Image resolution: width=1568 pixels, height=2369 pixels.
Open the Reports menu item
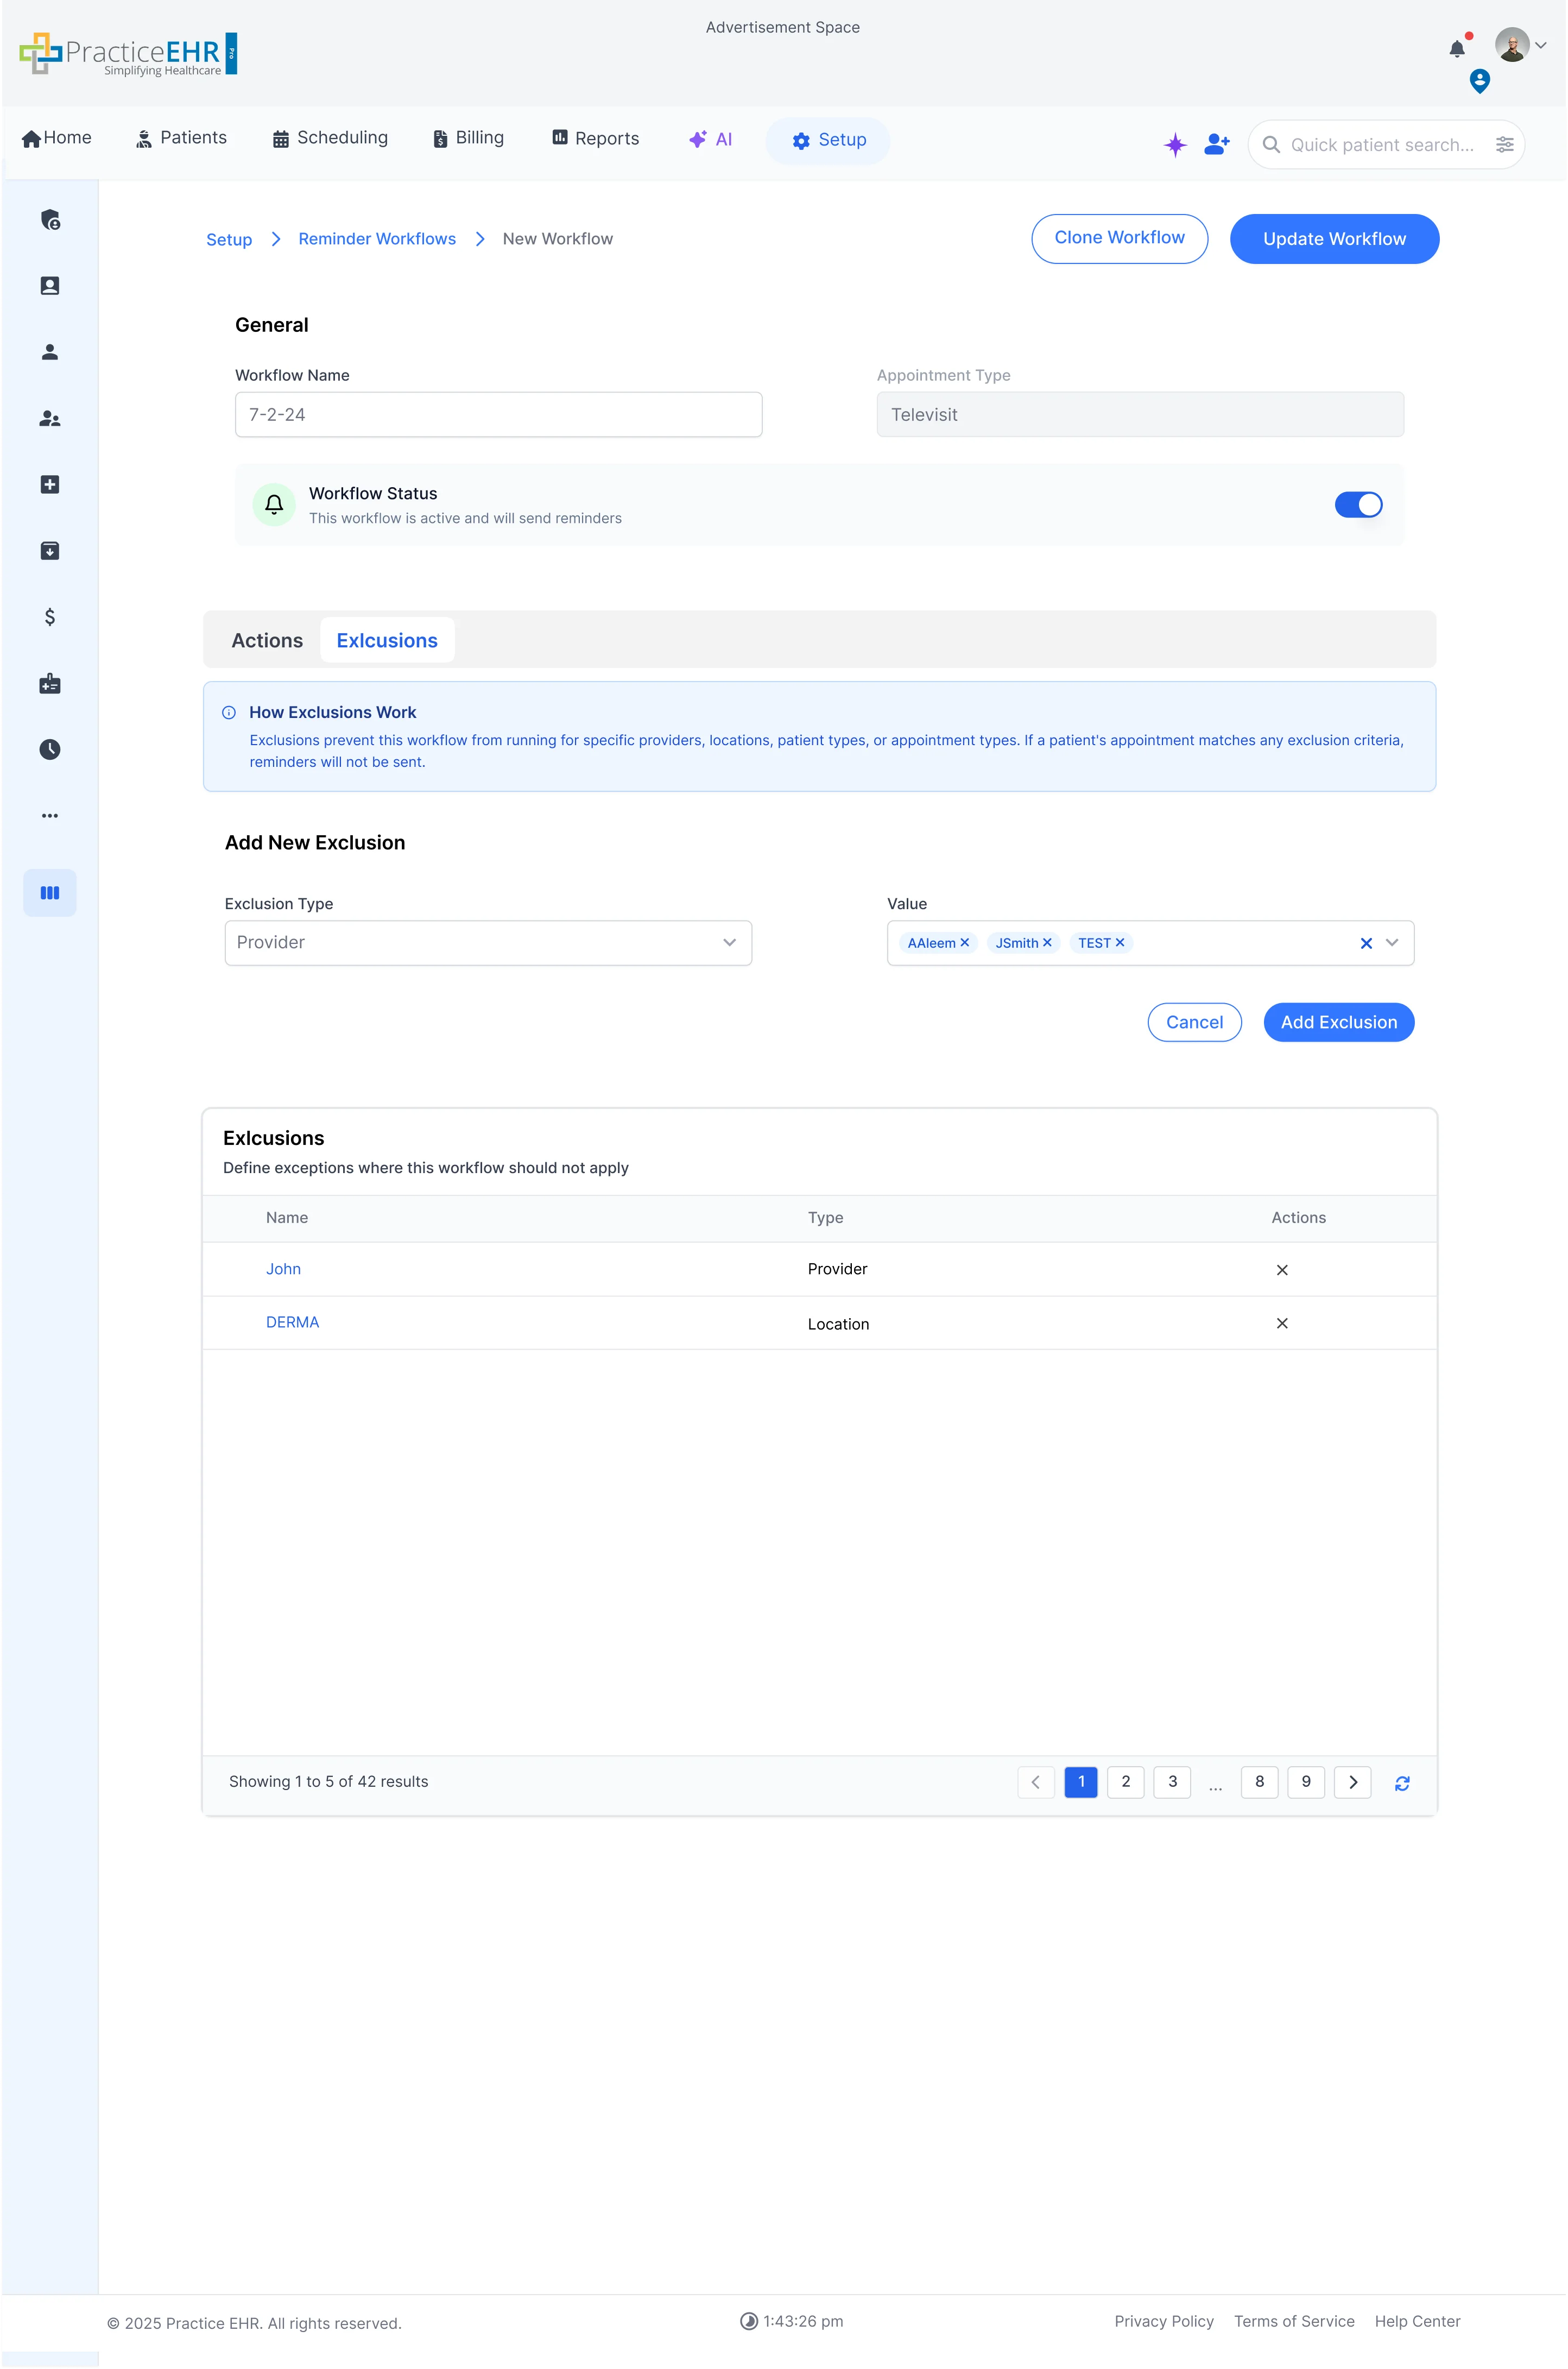594,138
